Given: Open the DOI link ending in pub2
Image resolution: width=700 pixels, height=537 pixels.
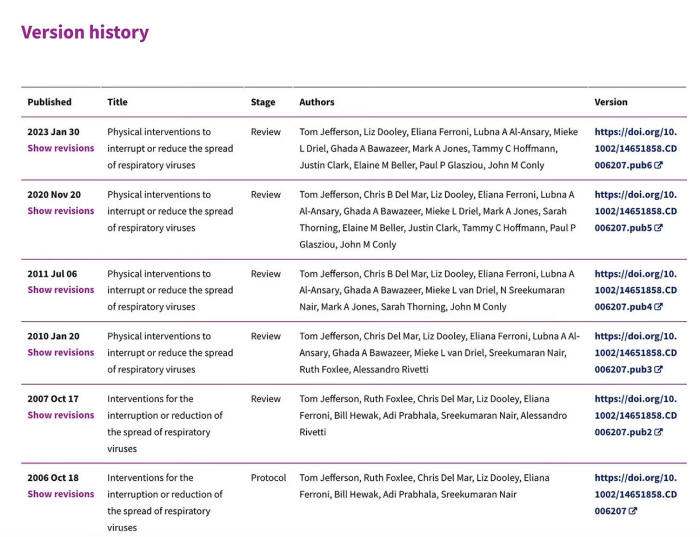Looking at the screenshot, I should [635, 415].
